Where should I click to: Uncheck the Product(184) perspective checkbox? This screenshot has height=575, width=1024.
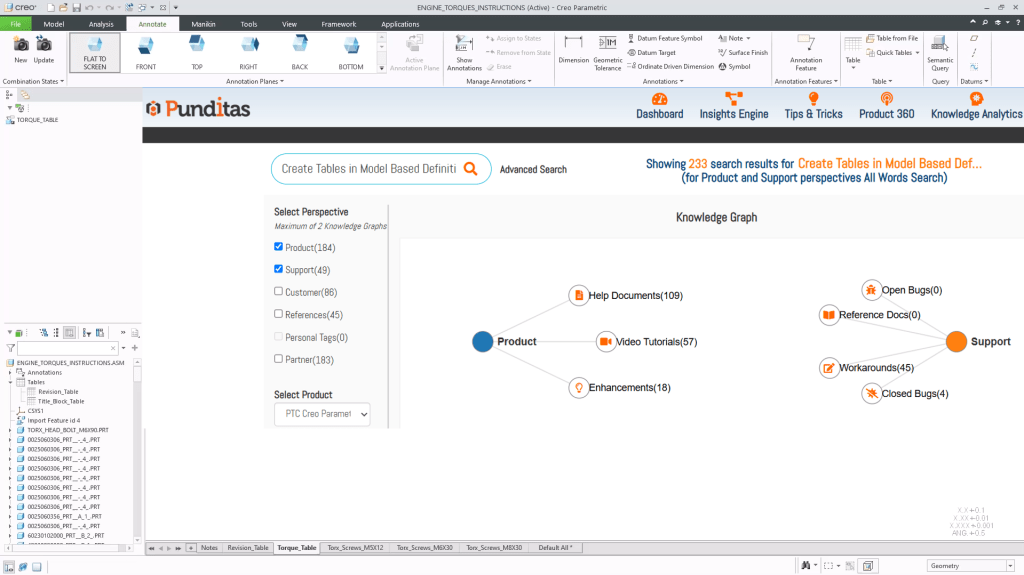(x=279, y=247)
